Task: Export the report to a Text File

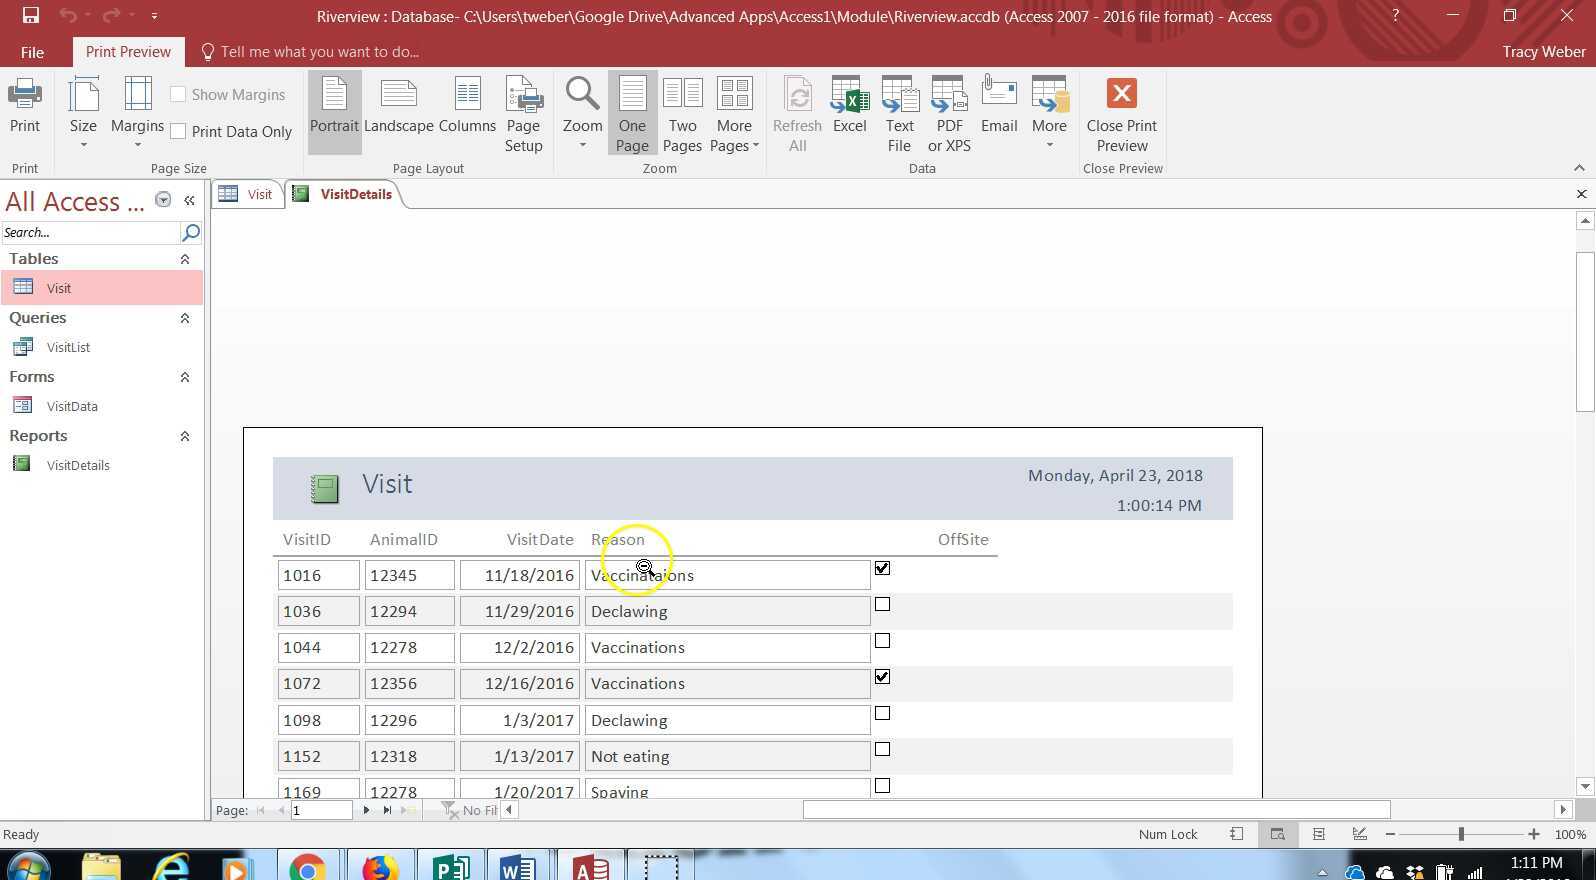Action: pyautogui.click(x=899, y=114)
